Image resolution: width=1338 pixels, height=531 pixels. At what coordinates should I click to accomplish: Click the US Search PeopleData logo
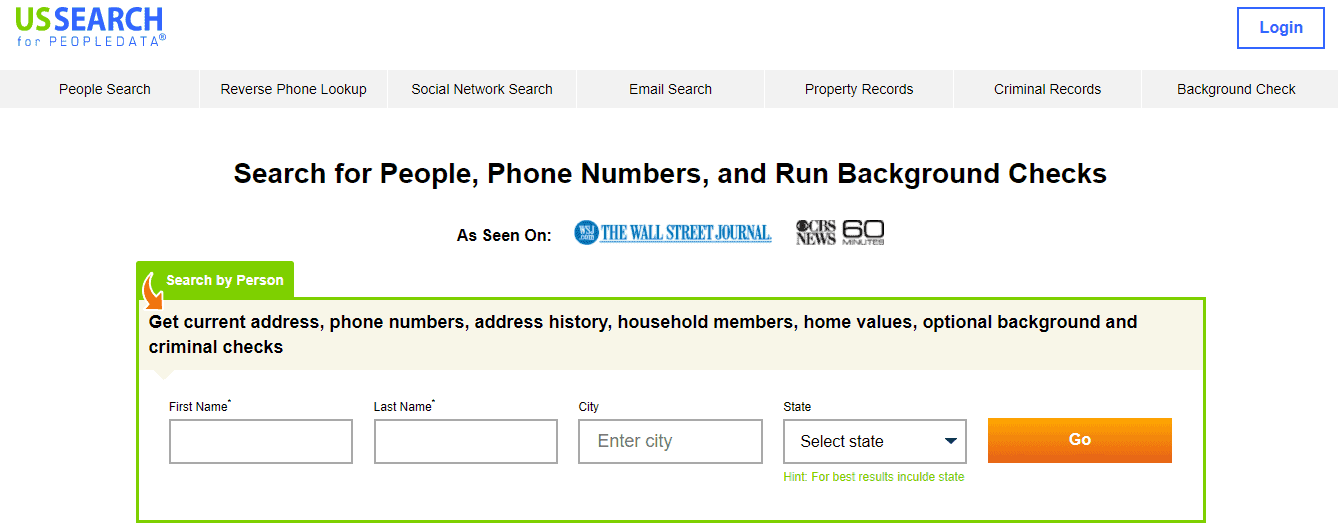click(91, 26)
